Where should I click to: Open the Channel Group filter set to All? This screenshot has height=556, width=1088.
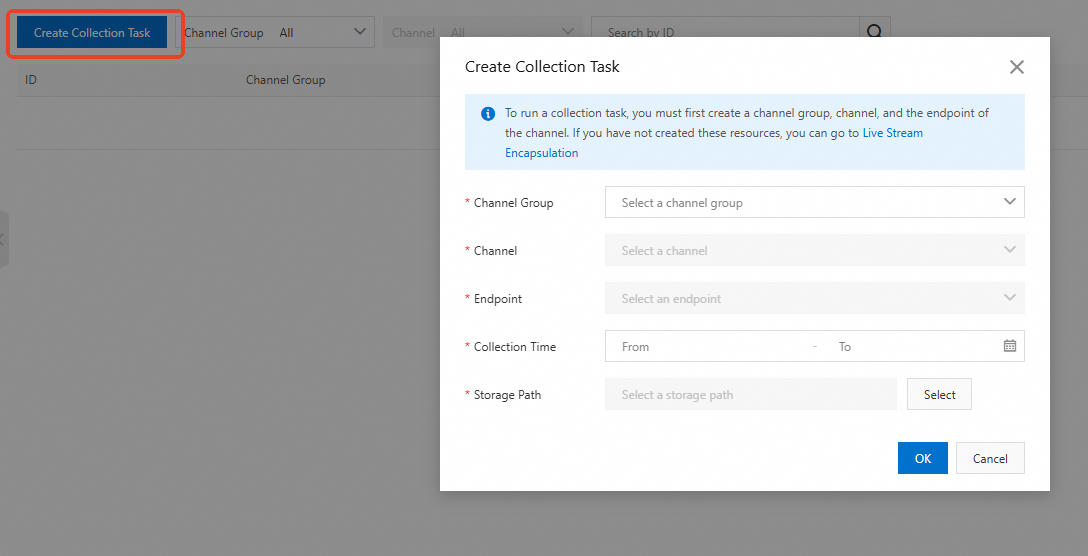tap(277, 33)
